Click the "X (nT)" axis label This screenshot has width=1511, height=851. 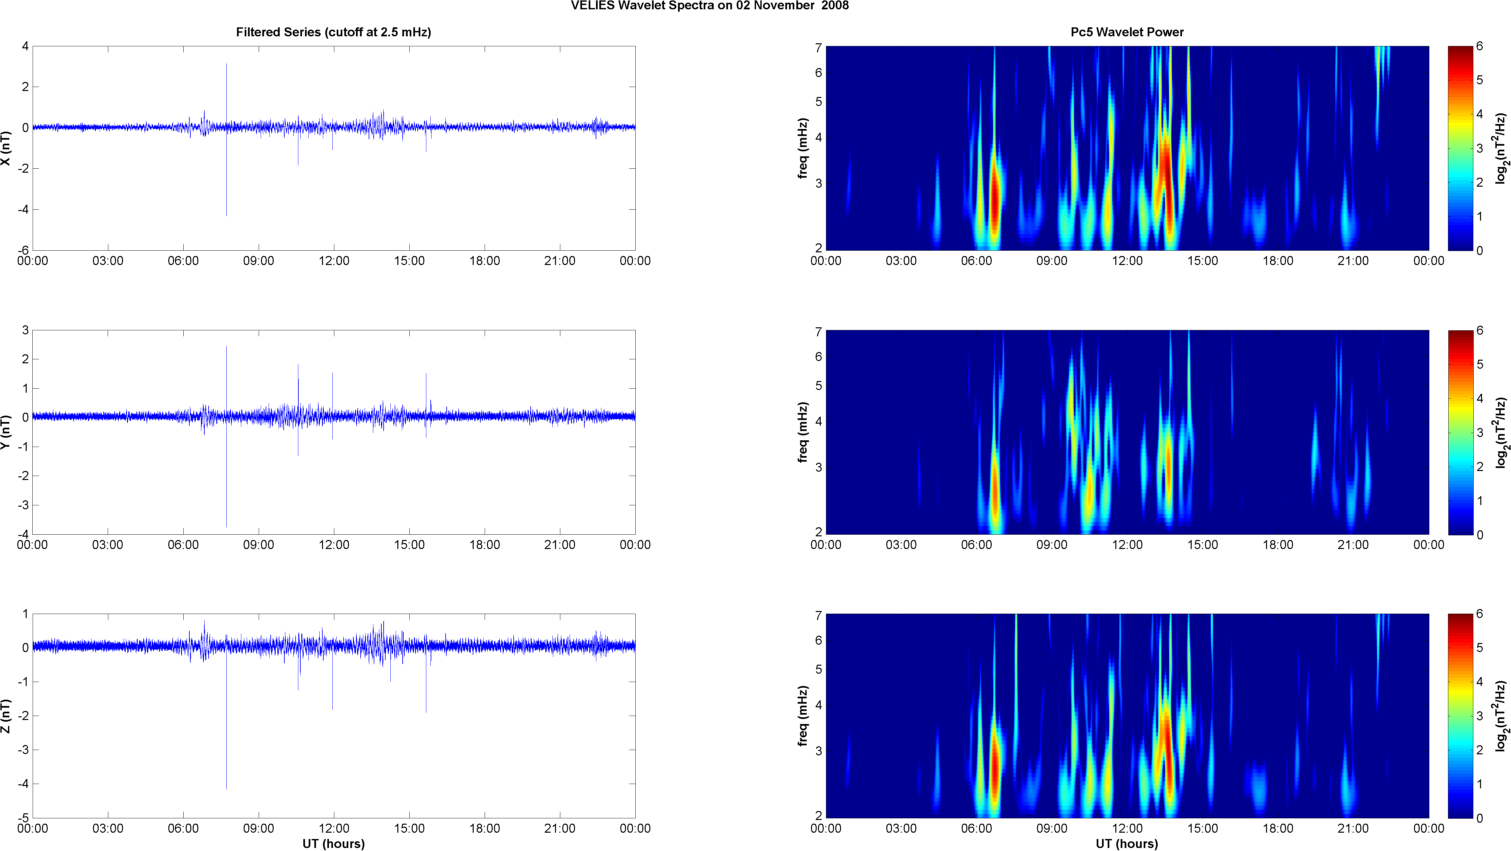(7, 148)
